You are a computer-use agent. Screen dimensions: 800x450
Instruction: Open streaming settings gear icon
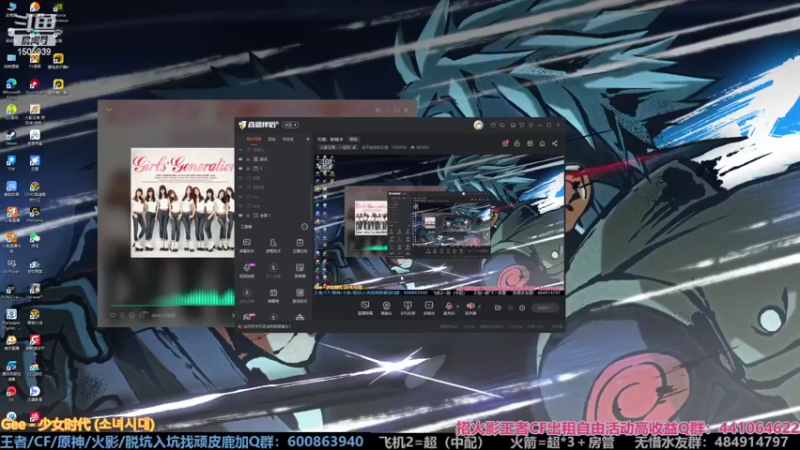(522, 308)
